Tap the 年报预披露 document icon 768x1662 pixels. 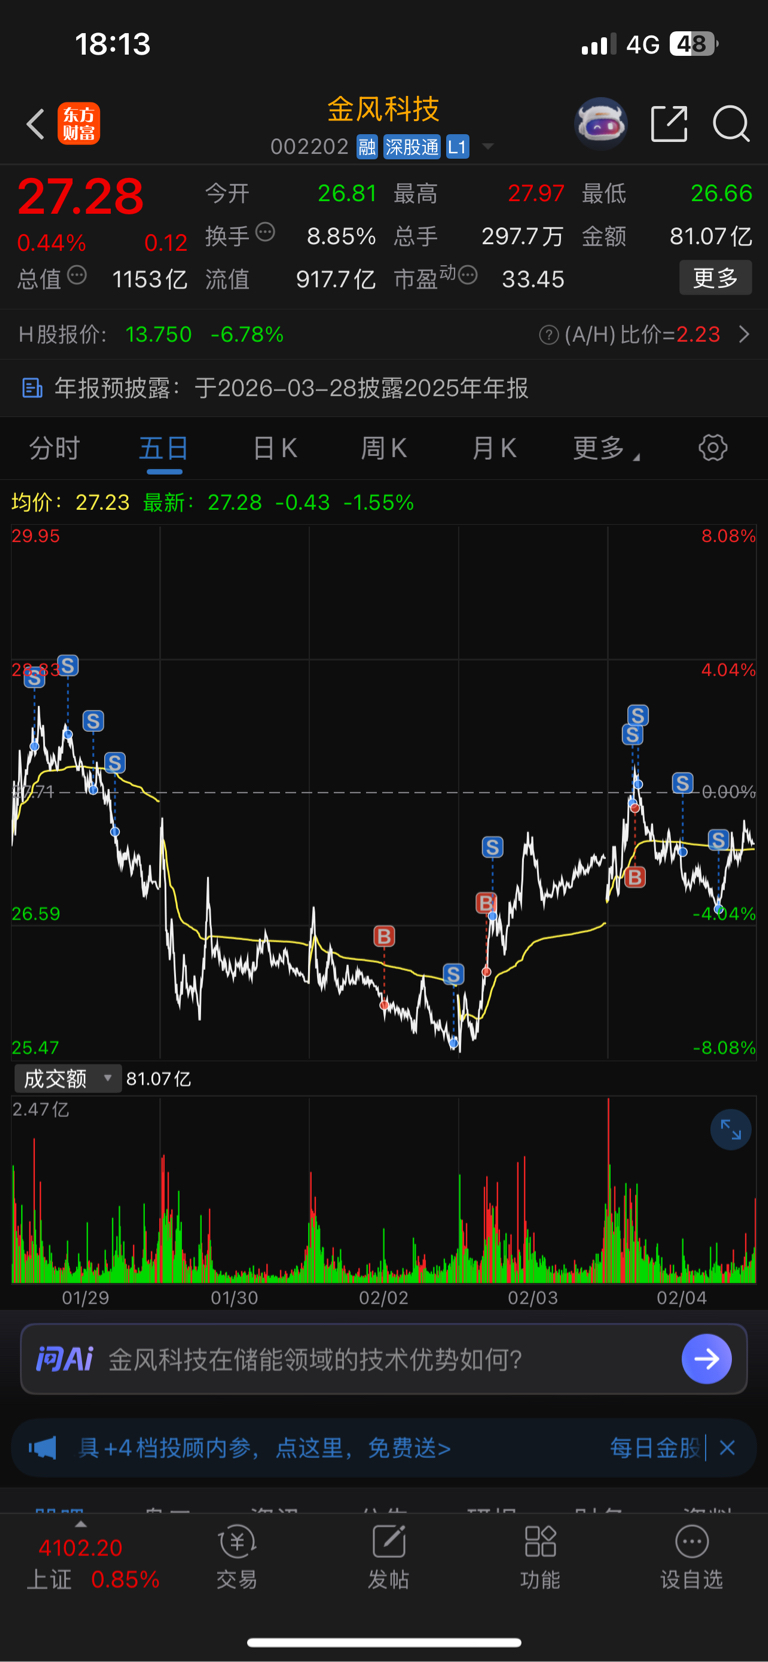coord(32,388)
